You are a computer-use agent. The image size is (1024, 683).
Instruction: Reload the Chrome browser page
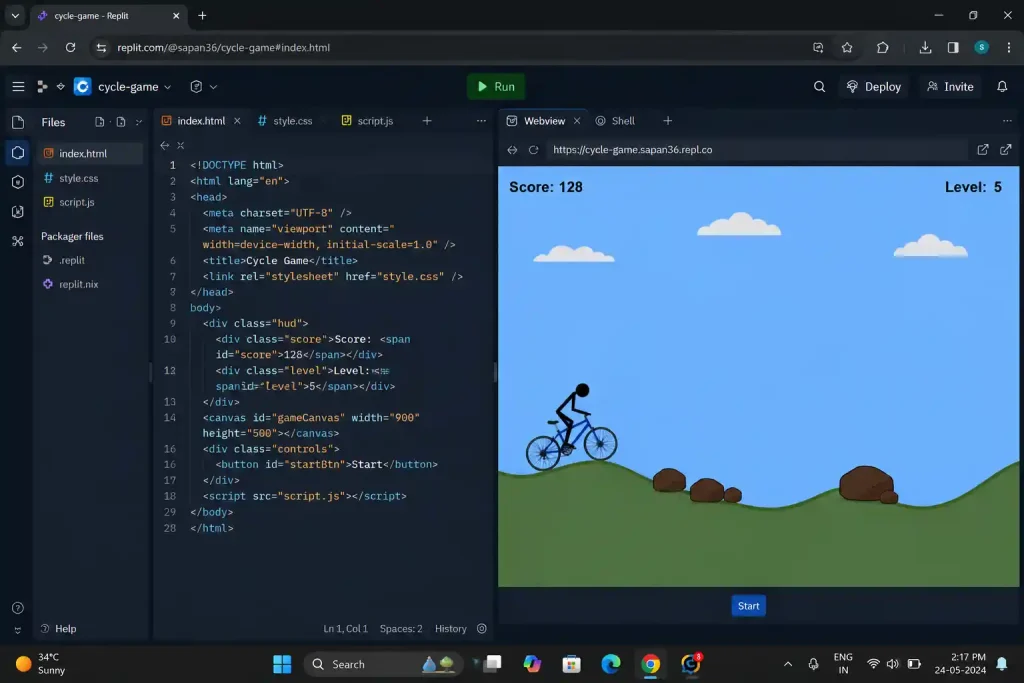pos(71,48)
